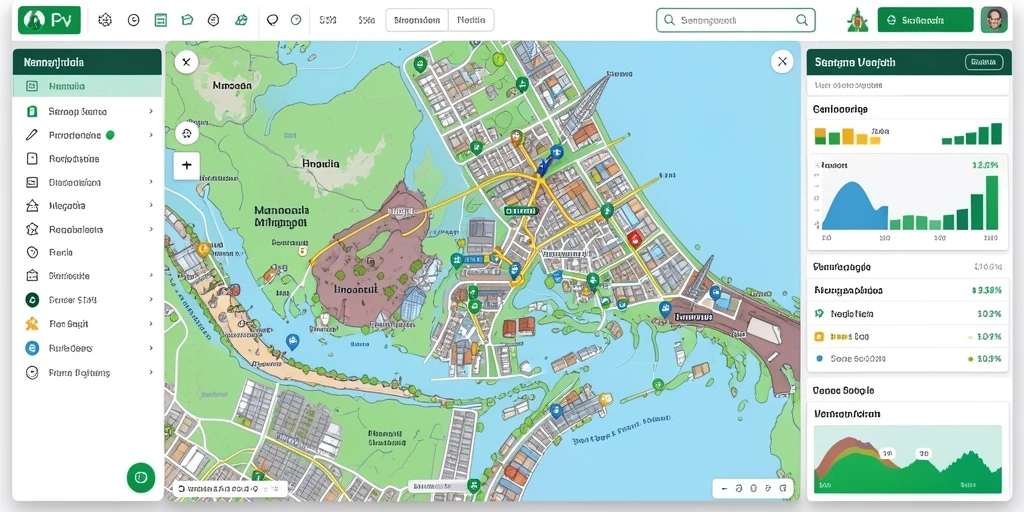Click the green floating round button
This screenshot has width=1024, height=512.
tap(141, 477)
